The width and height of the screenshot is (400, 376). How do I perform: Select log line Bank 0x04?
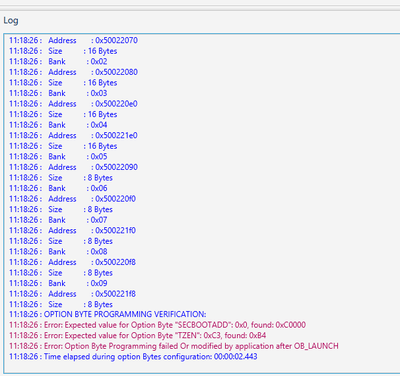(58, 125)
